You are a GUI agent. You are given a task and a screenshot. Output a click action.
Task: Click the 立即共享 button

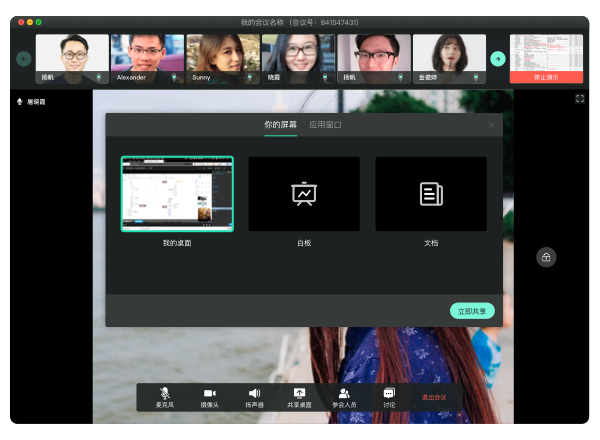472,311
